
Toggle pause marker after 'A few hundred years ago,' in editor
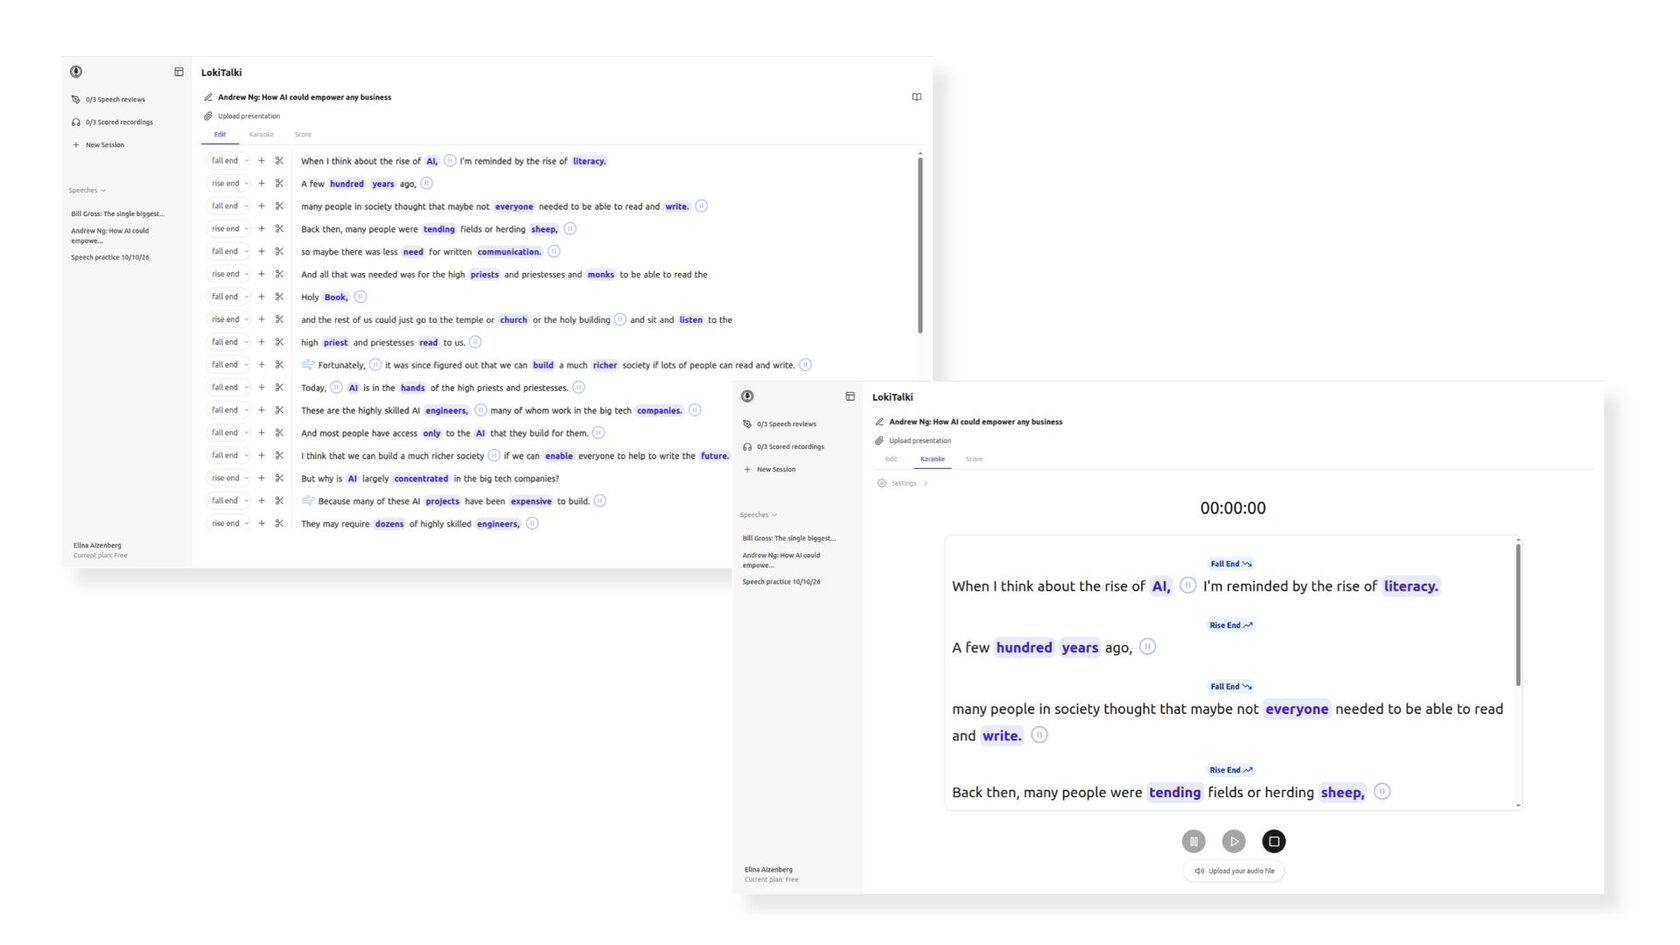tap(427, 183)
